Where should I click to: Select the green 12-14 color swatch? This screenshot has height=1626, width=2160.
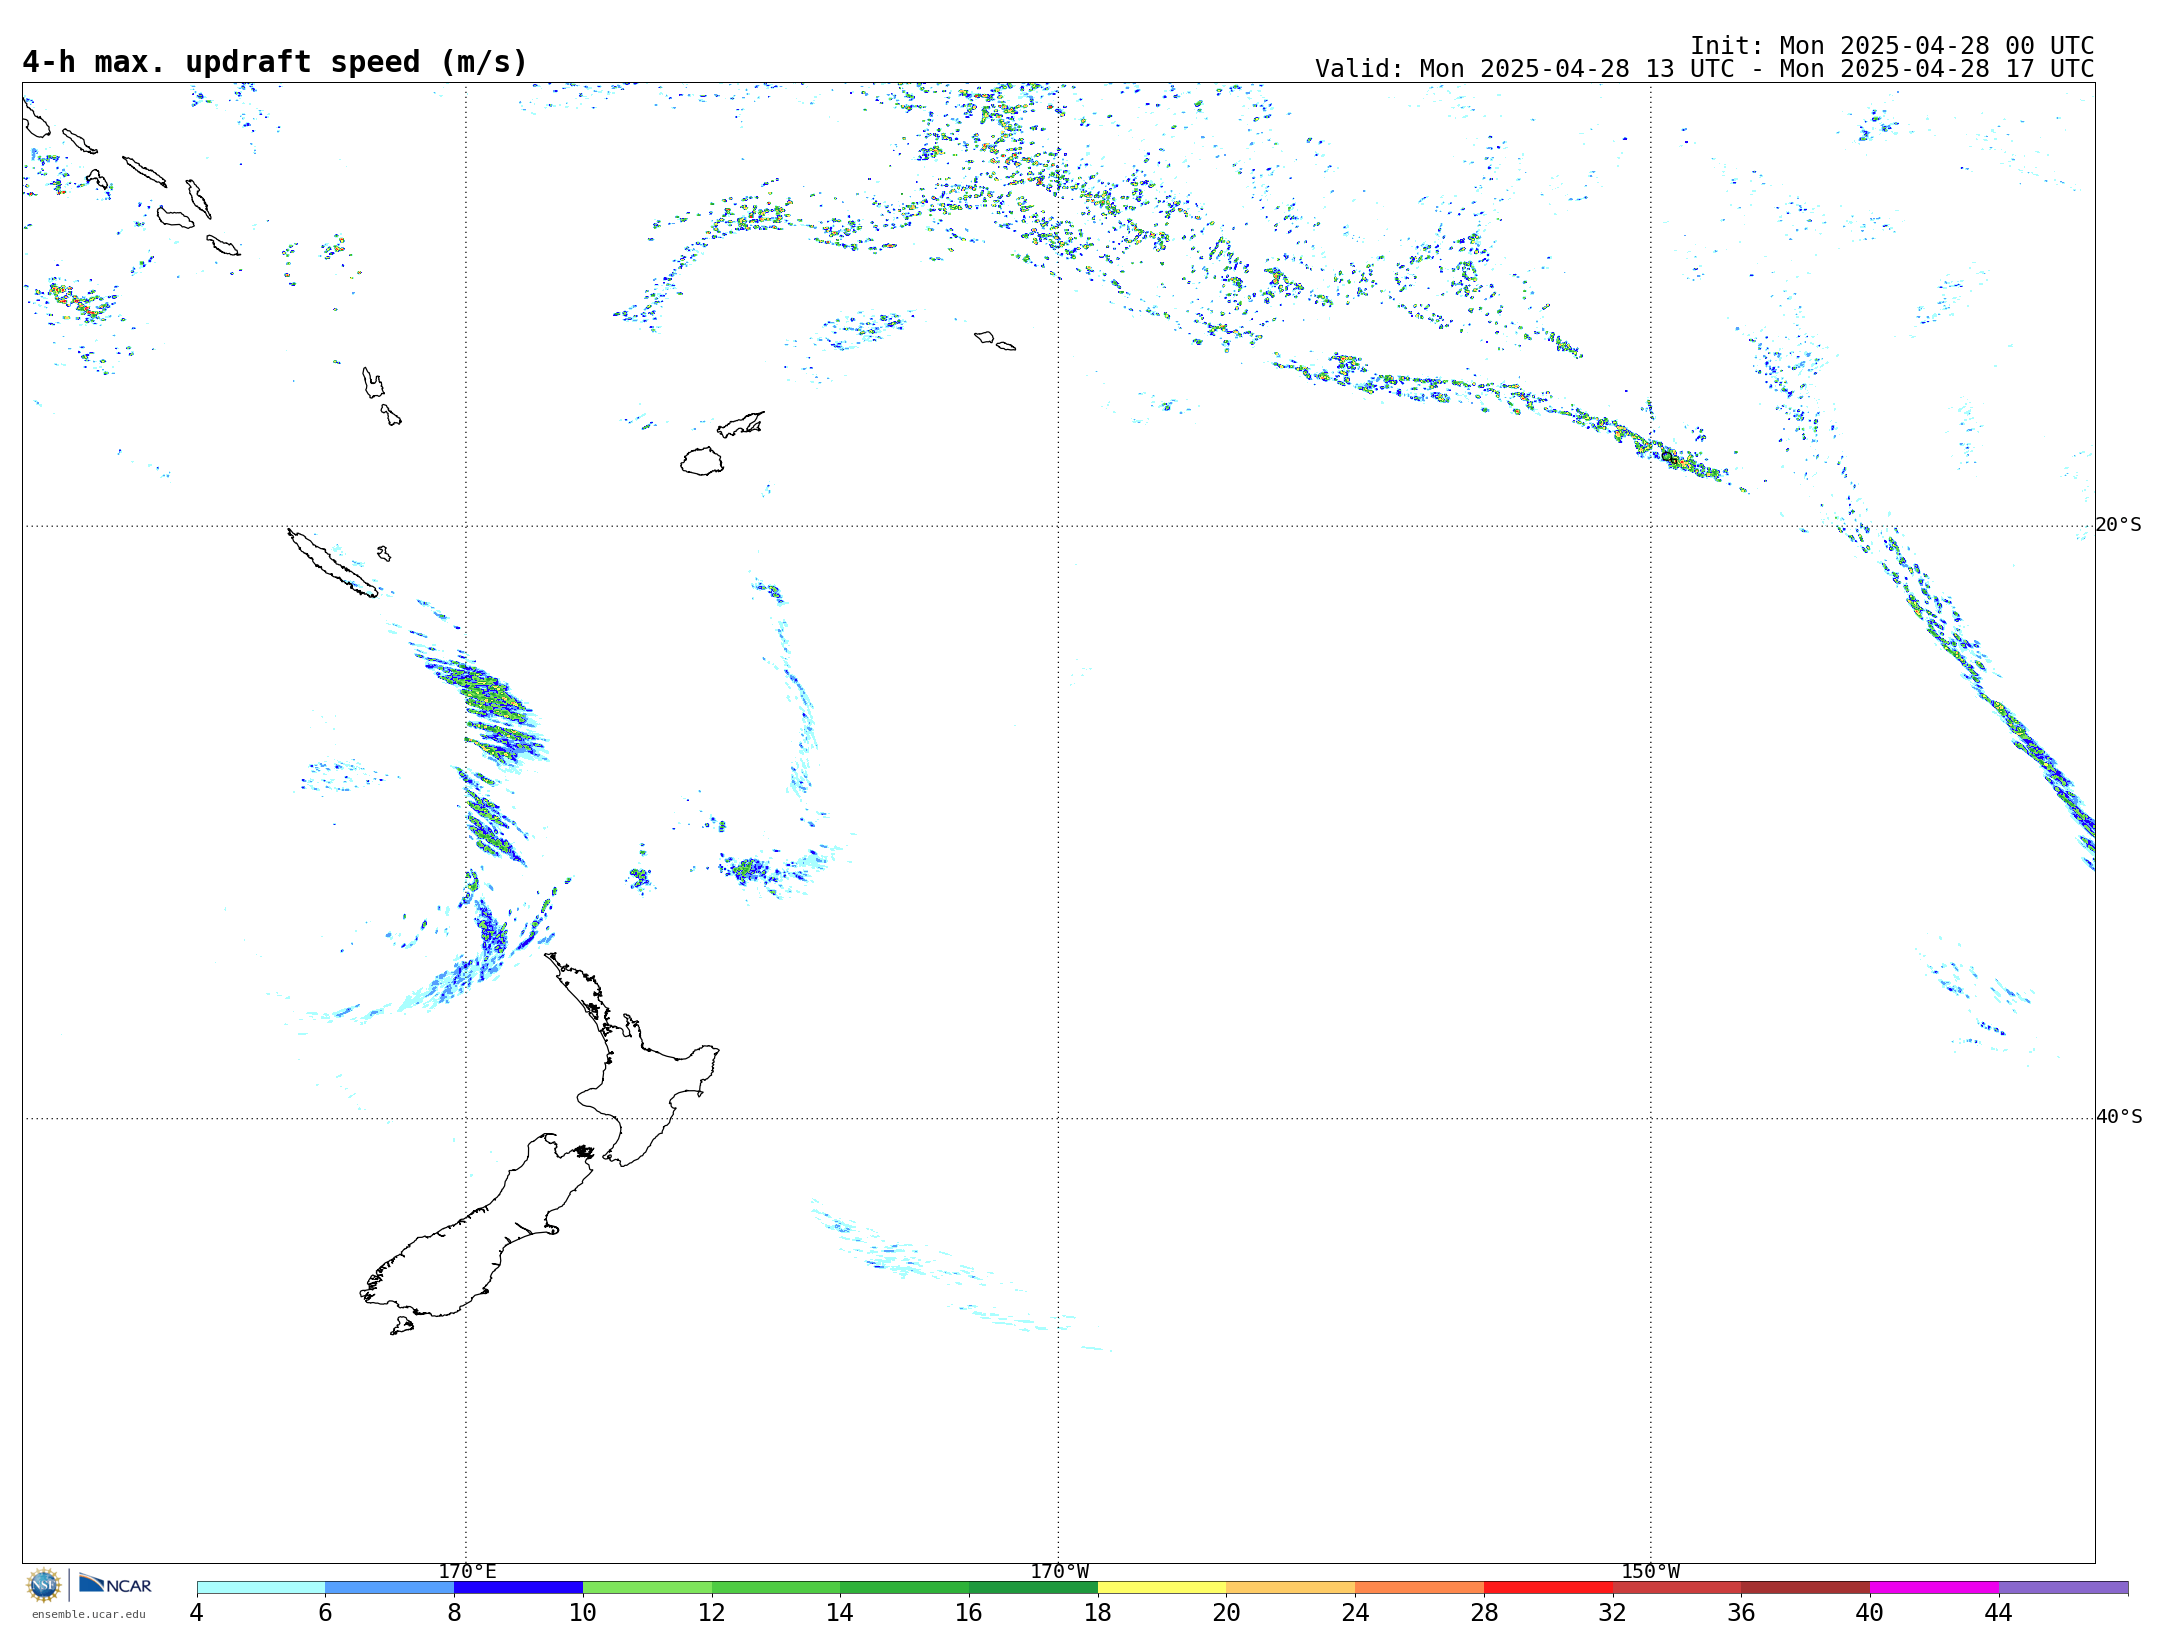pos(776,1587)
